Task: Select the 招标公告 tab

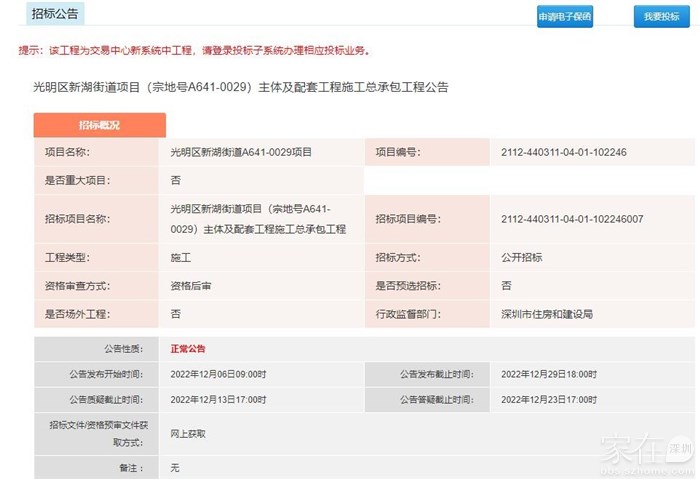Action: tap(55, 13)
